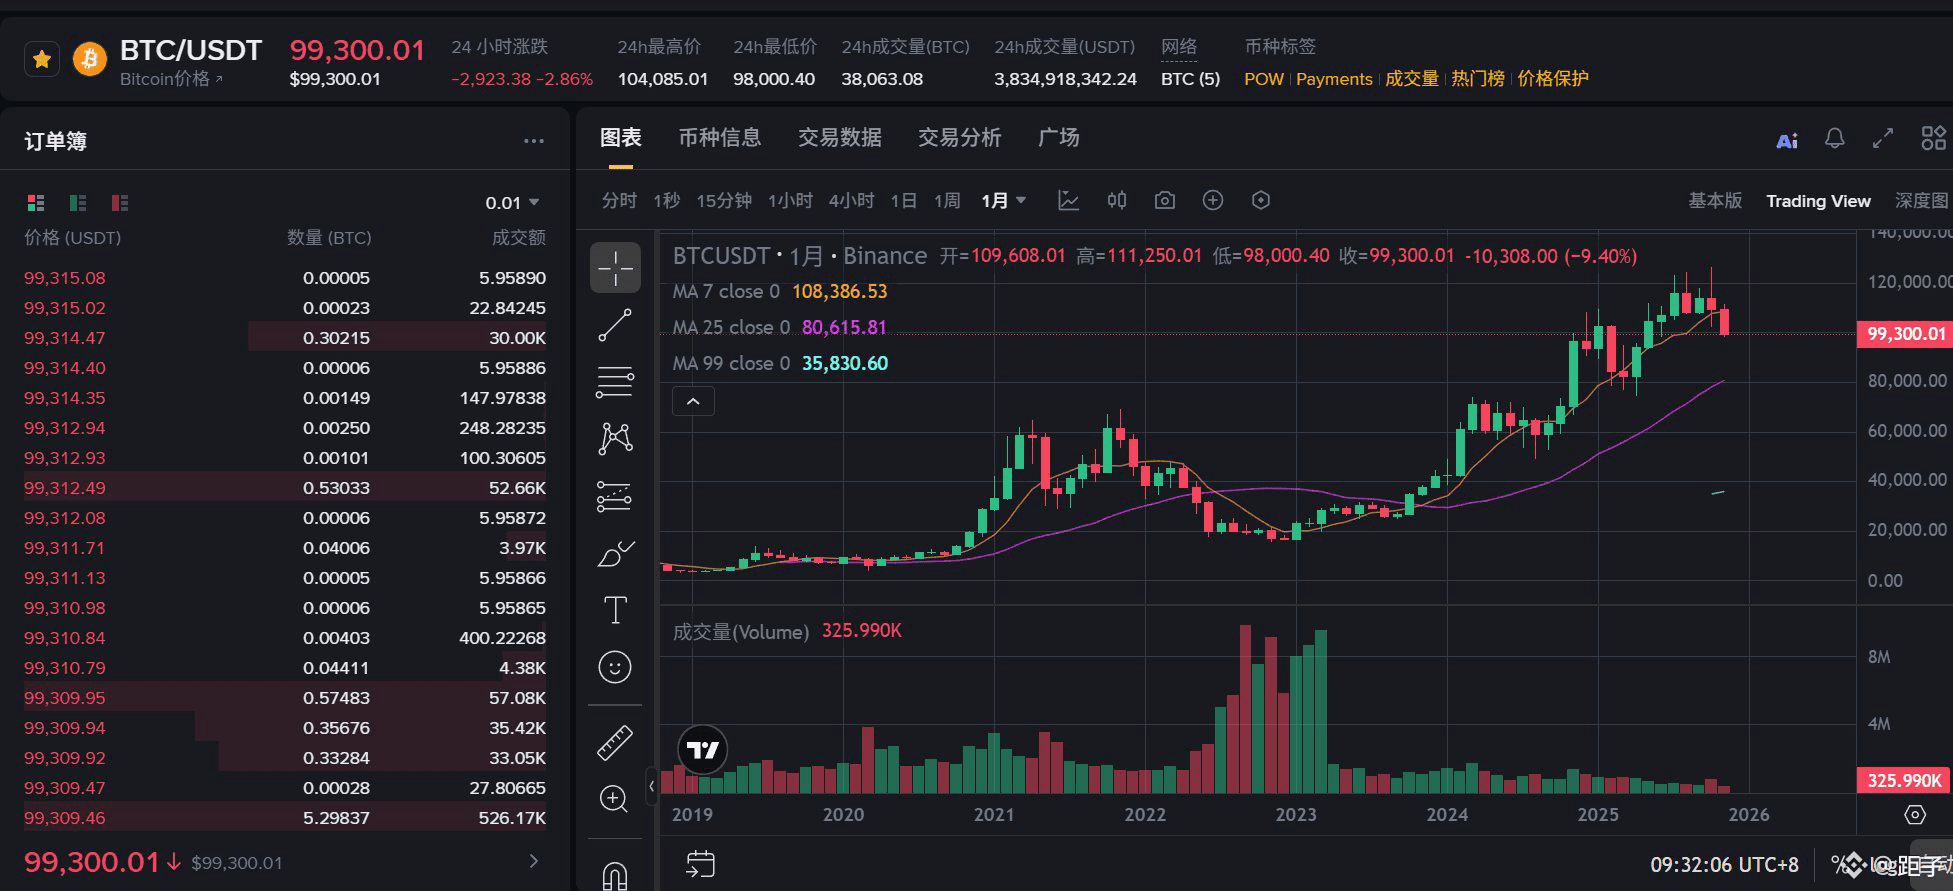The width and height of the screenshot is (1953, 891).
Task: Click the camera snapshot icon
Action: point(1164,201)
